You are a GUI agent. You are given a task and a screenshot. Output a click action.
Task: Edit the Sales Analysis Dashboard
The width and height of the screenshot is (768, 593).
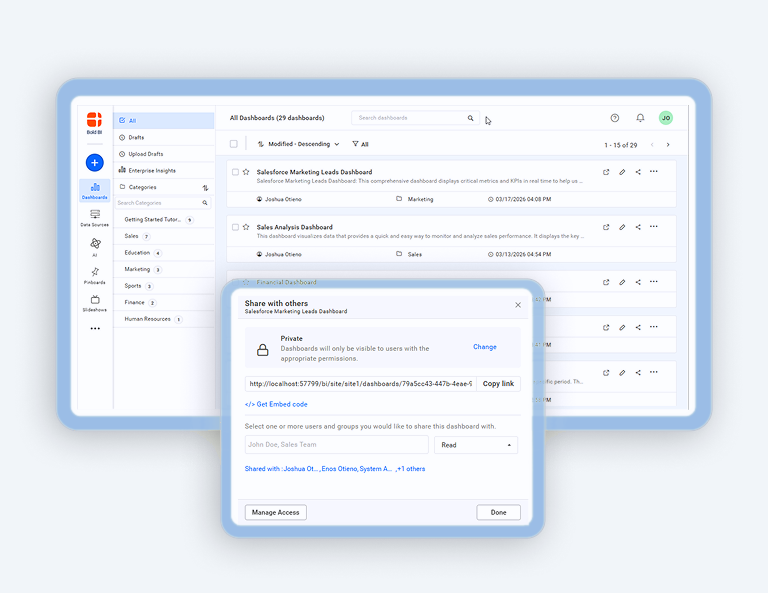pos(622,227)
